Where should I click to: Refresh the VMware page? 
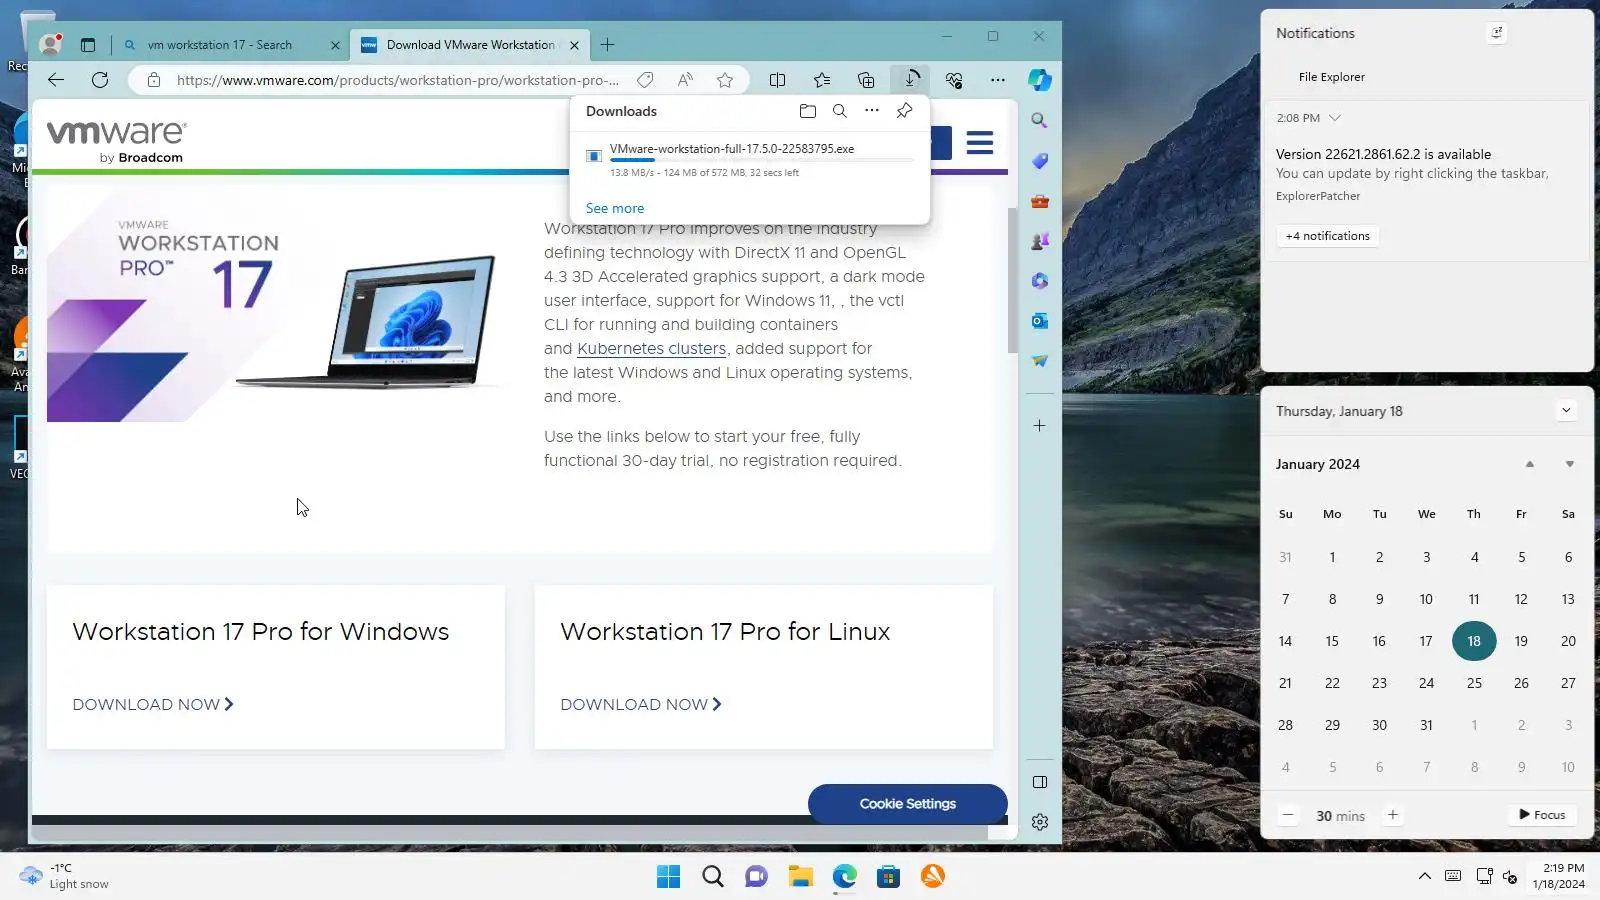(x=100, y=80)
